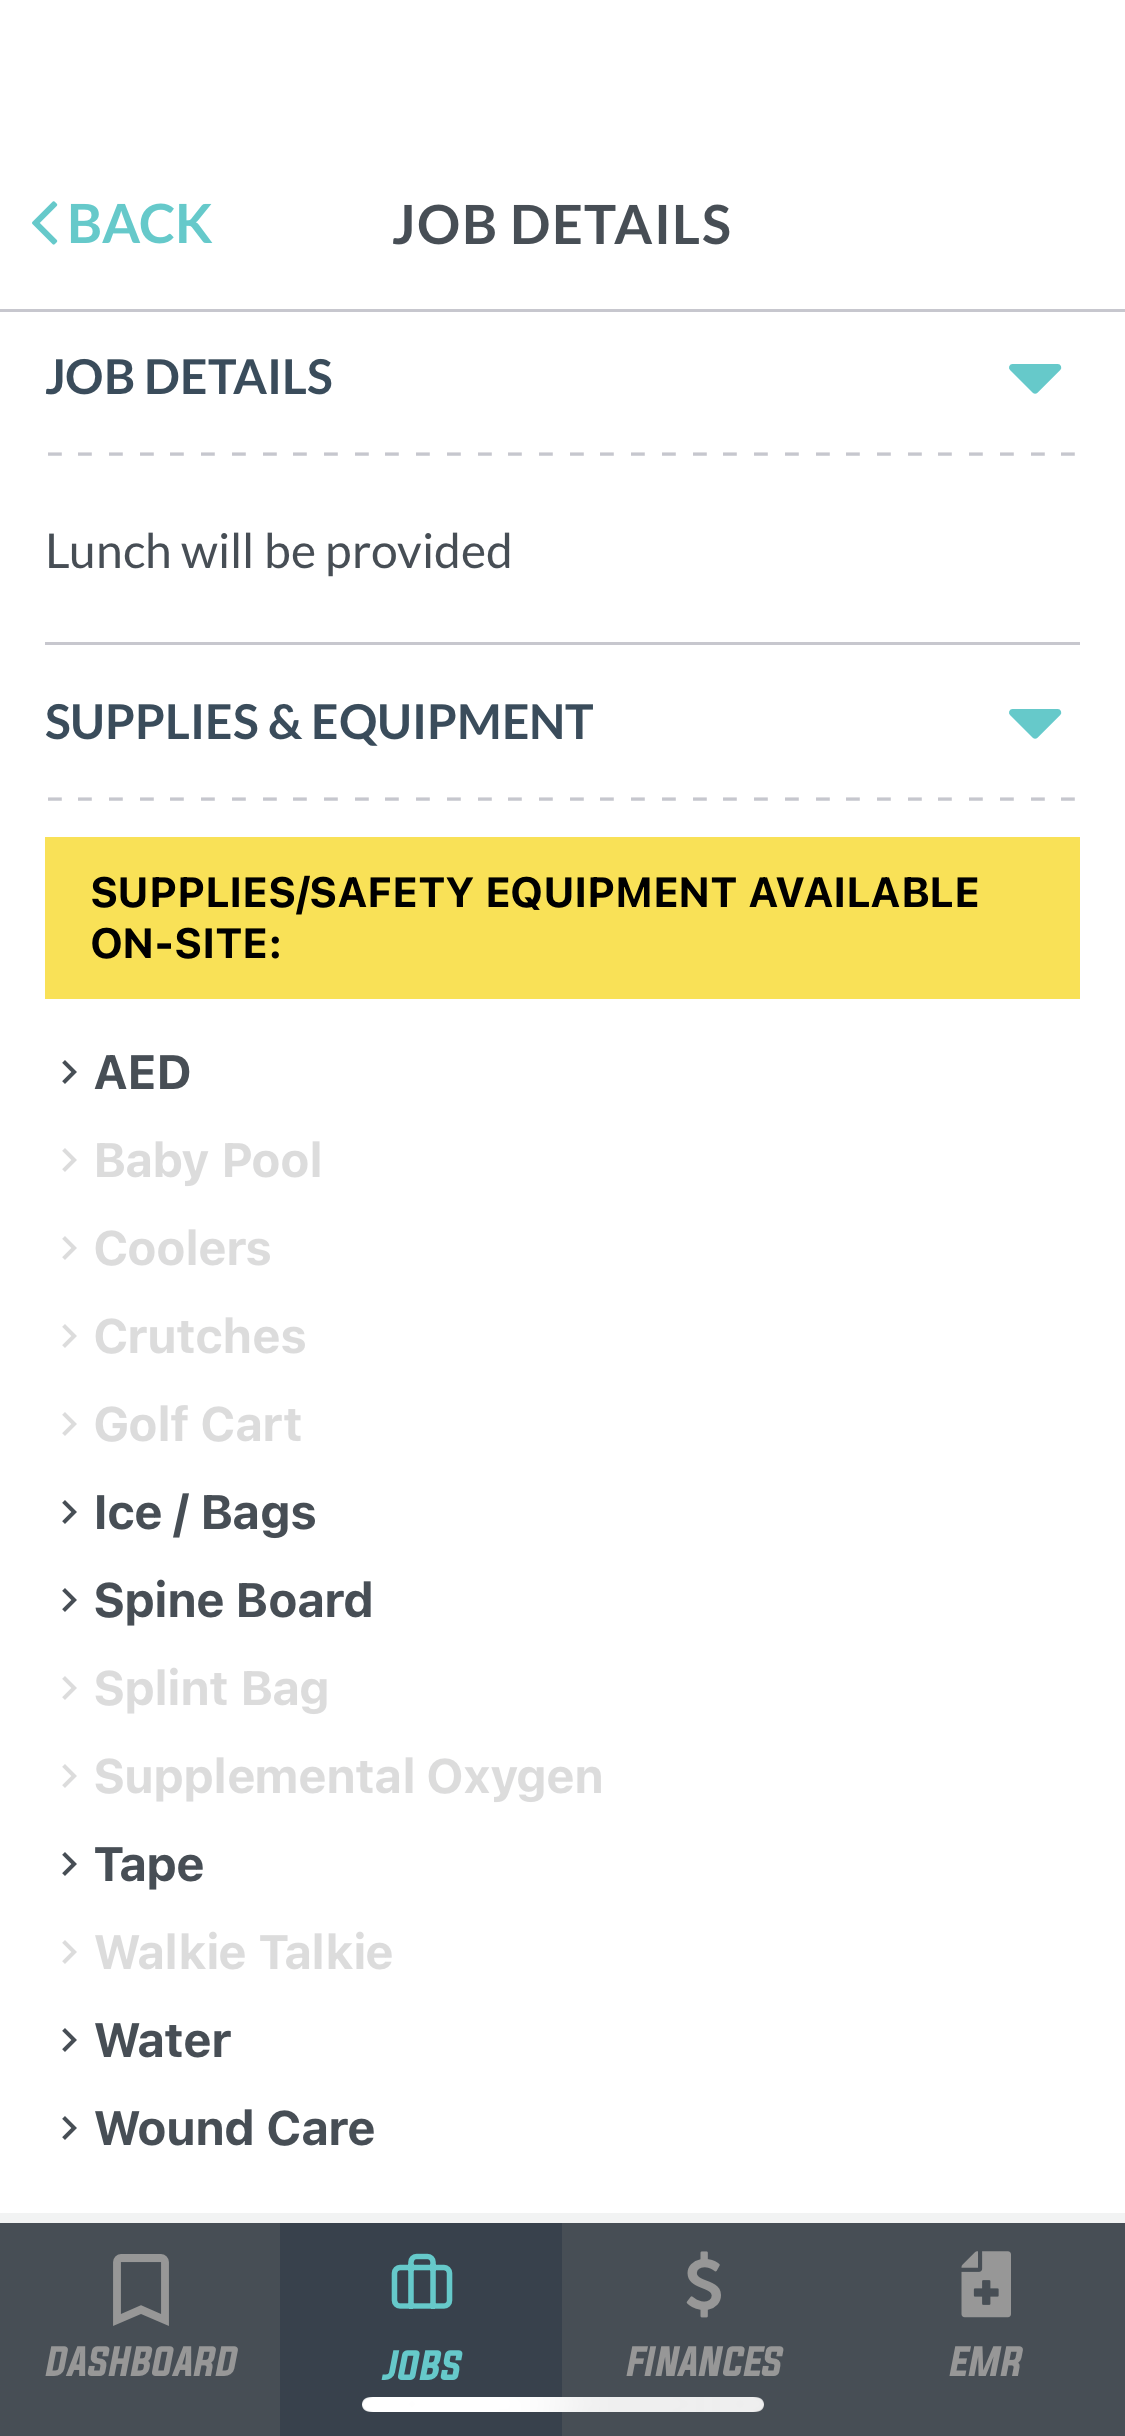
Task: Select the Wound Care supply item
Action: (235, 2129)
